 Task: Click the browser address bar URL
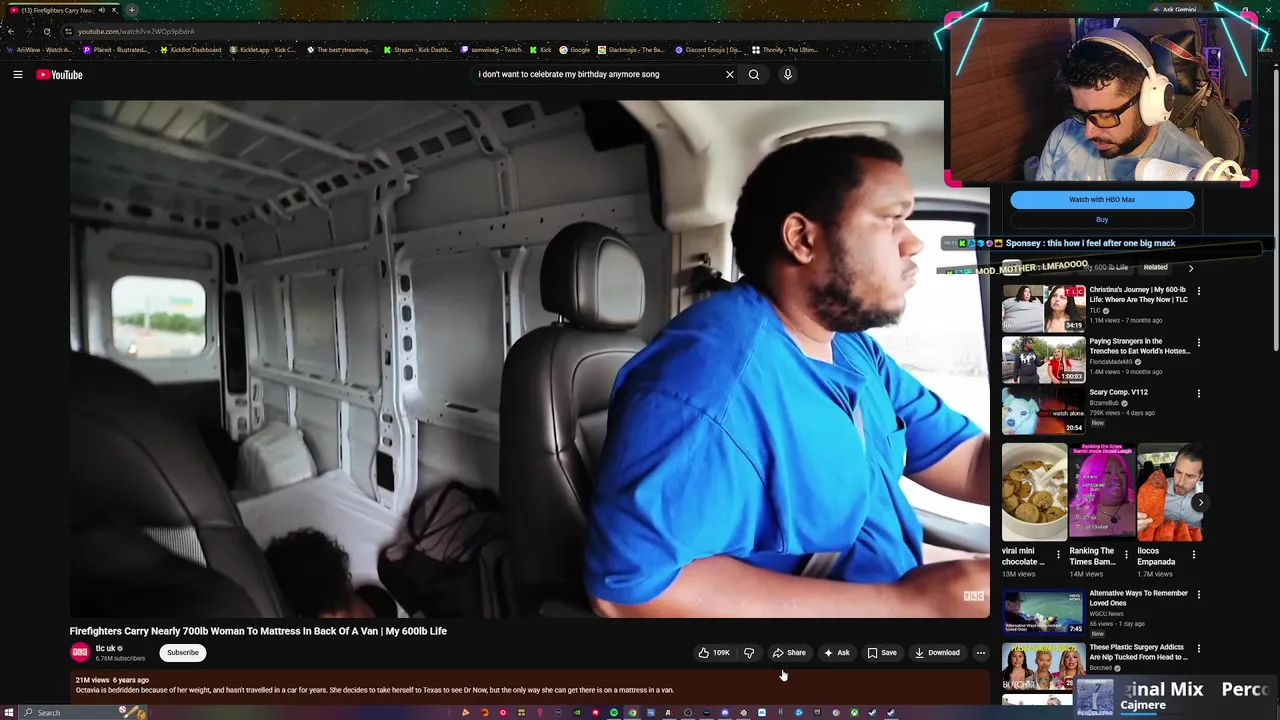[x=136, y=31]
